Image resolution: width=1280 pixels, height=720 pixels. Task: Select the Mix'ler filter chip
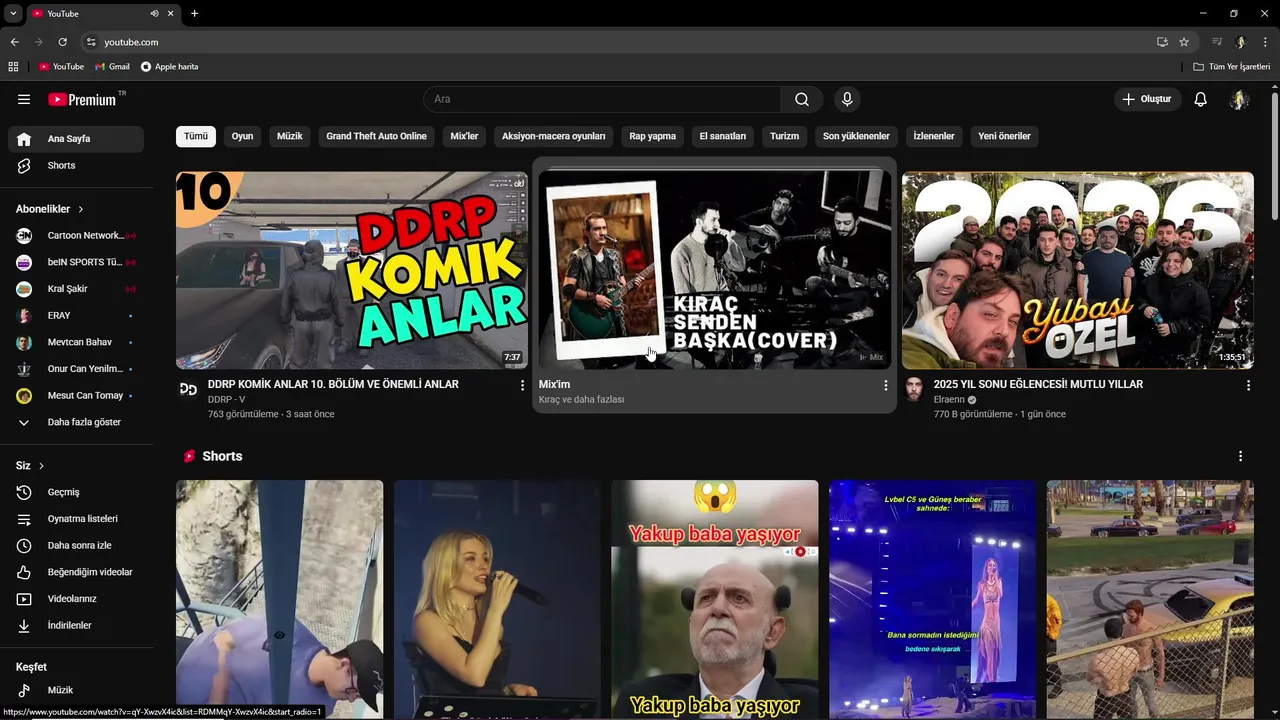click(465, 136)
